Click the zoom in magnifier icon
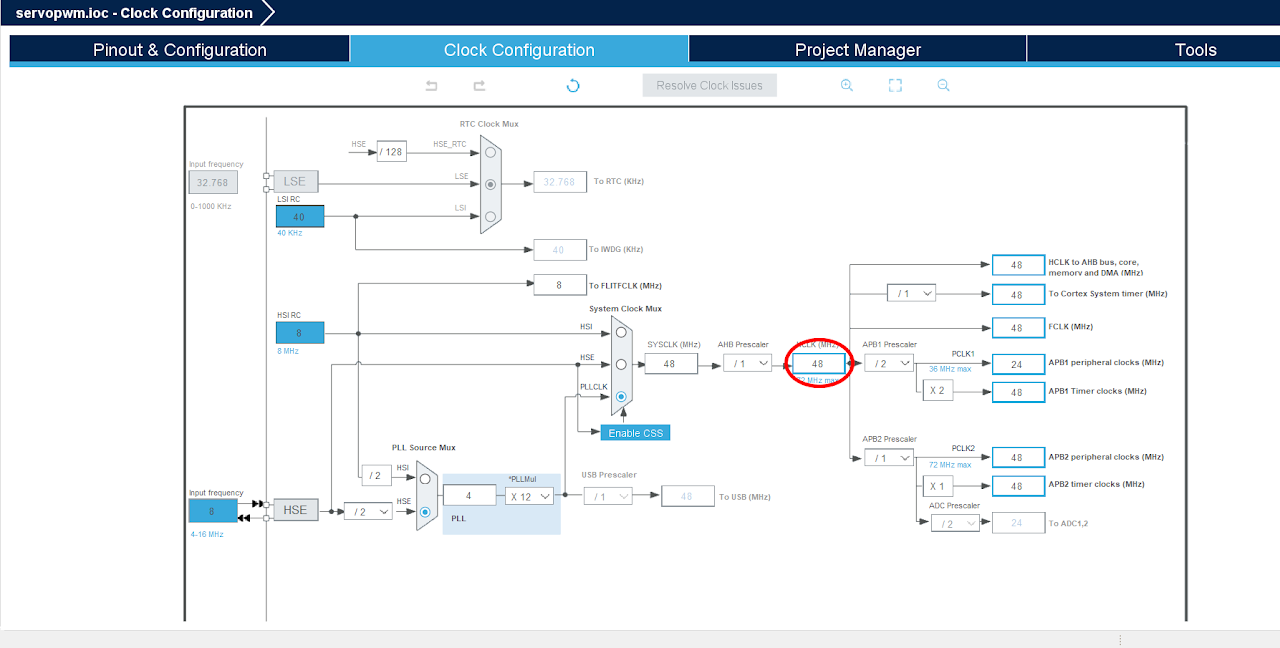The width and height of the screenshot is (1280, 648). 847,86
